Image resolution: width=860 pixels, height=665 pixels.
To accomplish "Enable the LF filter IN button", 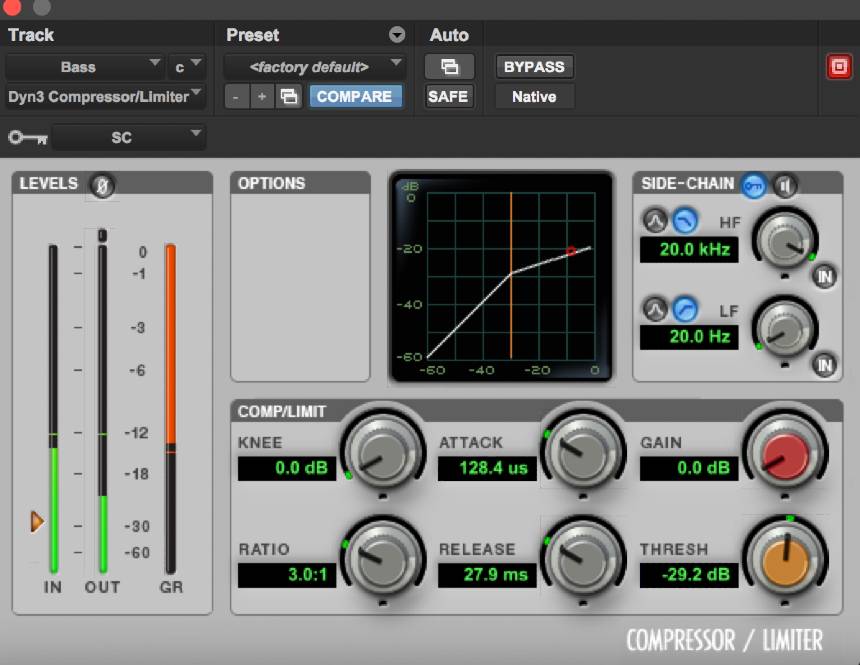I will [825, 365].
